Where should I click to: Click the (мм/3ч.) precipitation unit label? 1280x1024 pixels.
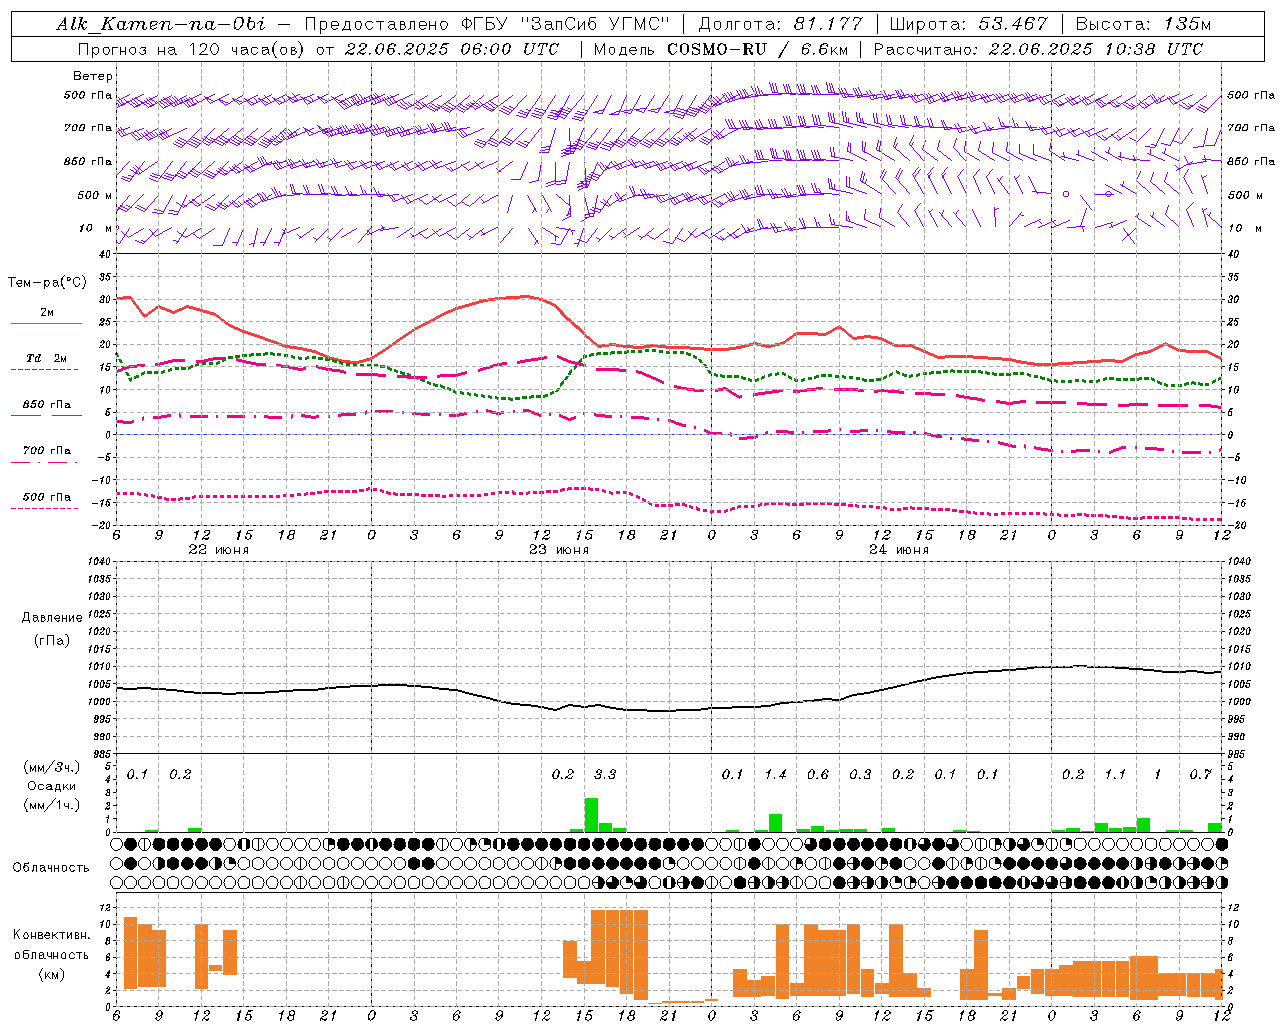pos(52,768)
